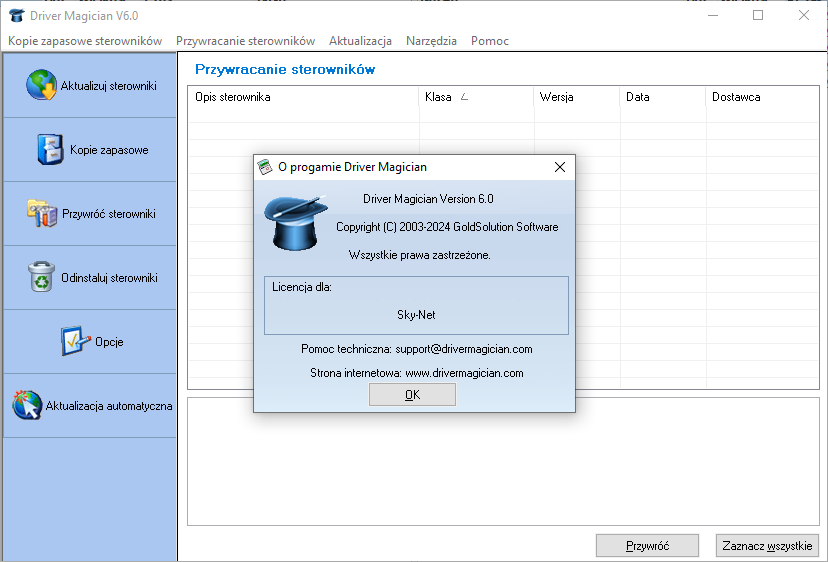Sort by Klasa column header
The width and height of the screenshot is (828, 562).
point(476,97)
